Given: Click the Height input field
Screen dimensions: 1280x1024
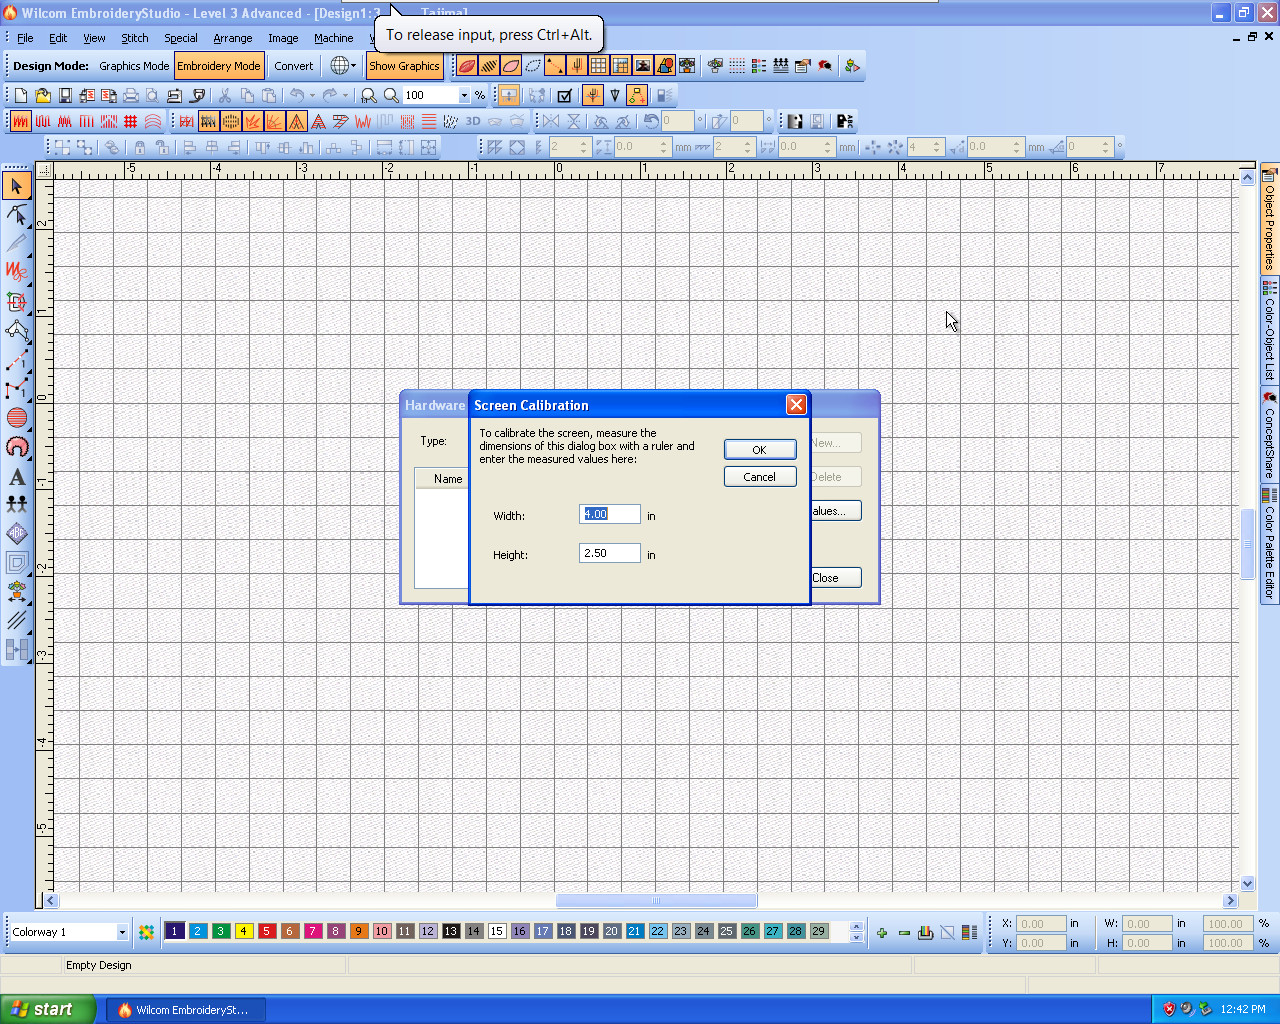Looking at the screenshot, I should tap(609, 553).
